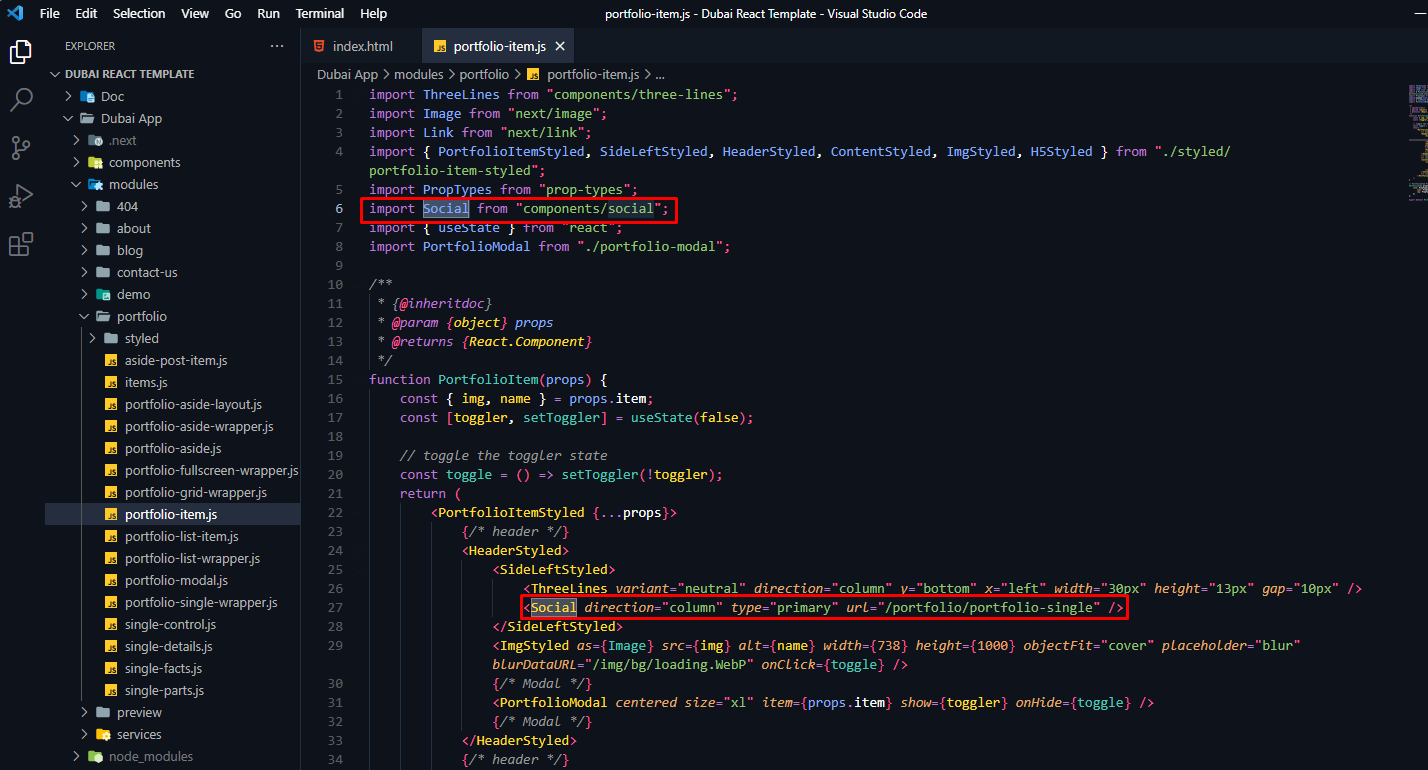
Task: Click the Dubai App folder icon
Action: (87, 118)
